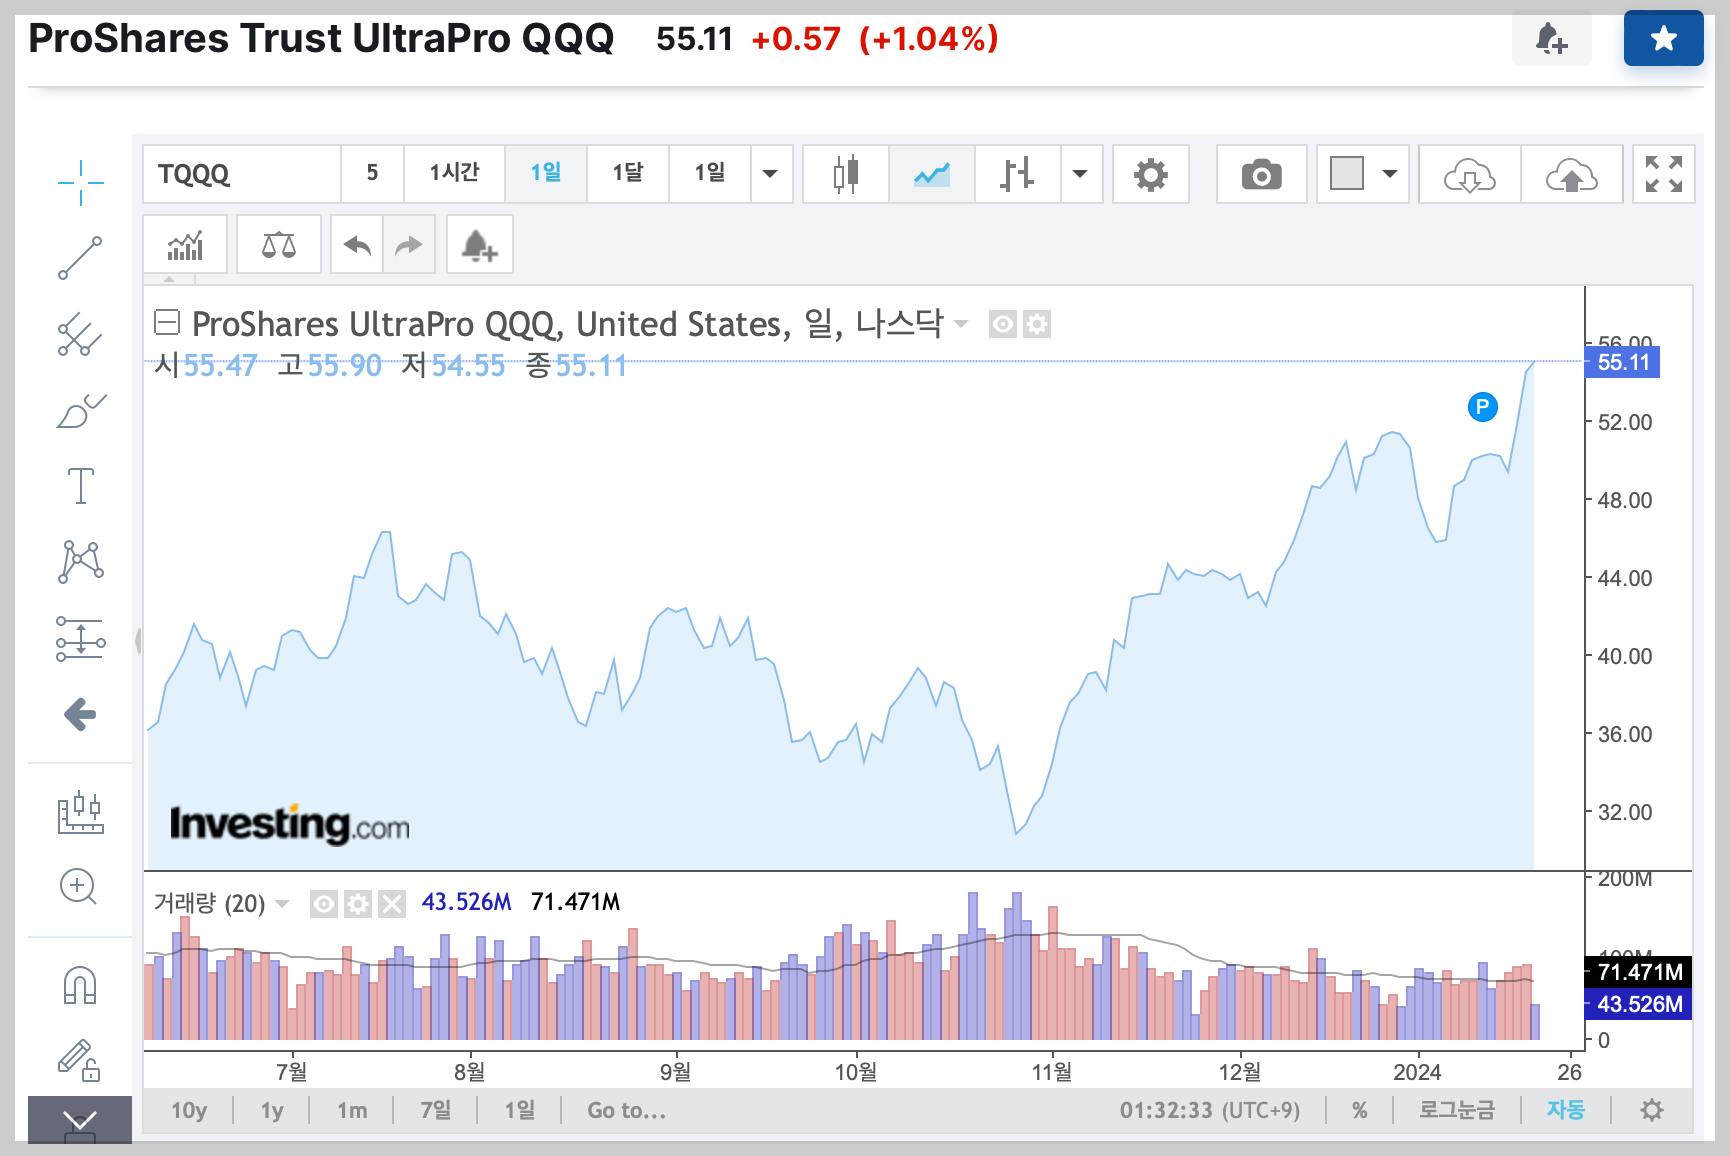The width and height of the screenshot is (1730, 1156).
Task: Toggle the magnet mode icon
Action: point(80,986)
